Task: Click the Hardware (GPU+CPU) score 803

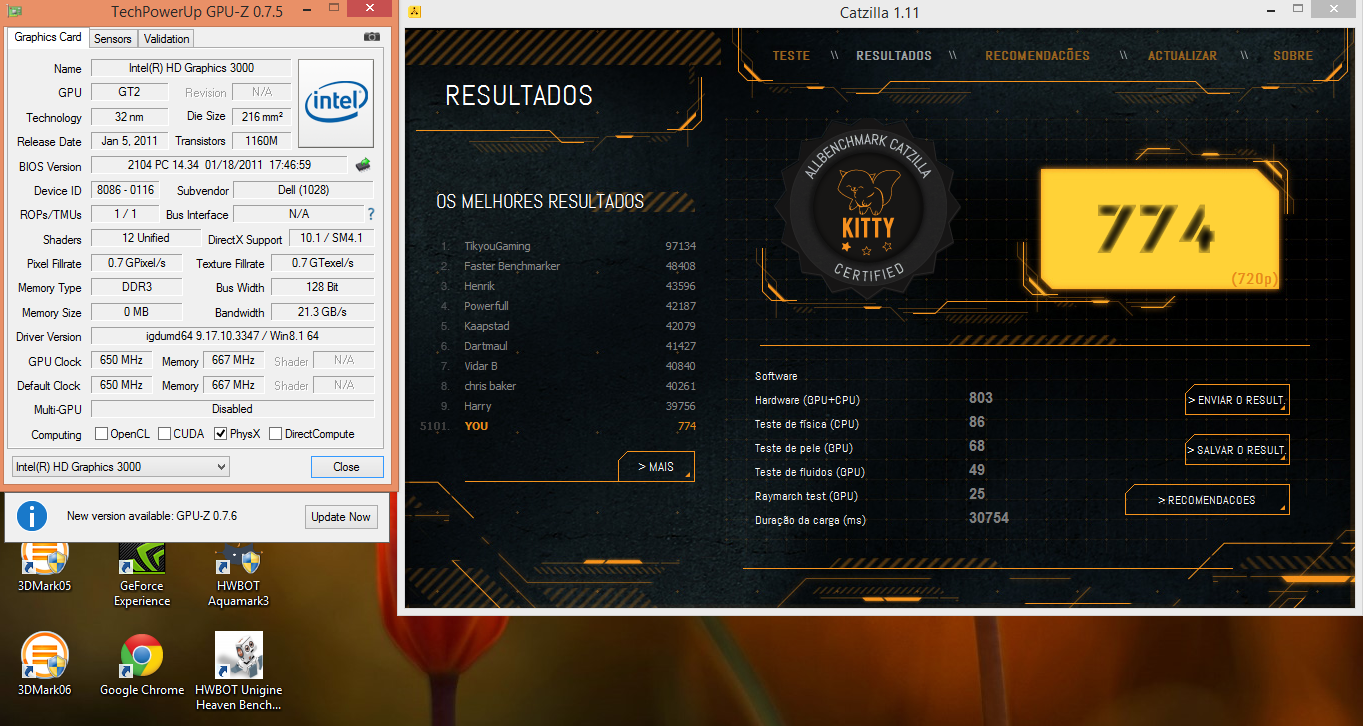Action: click(981, 398)
